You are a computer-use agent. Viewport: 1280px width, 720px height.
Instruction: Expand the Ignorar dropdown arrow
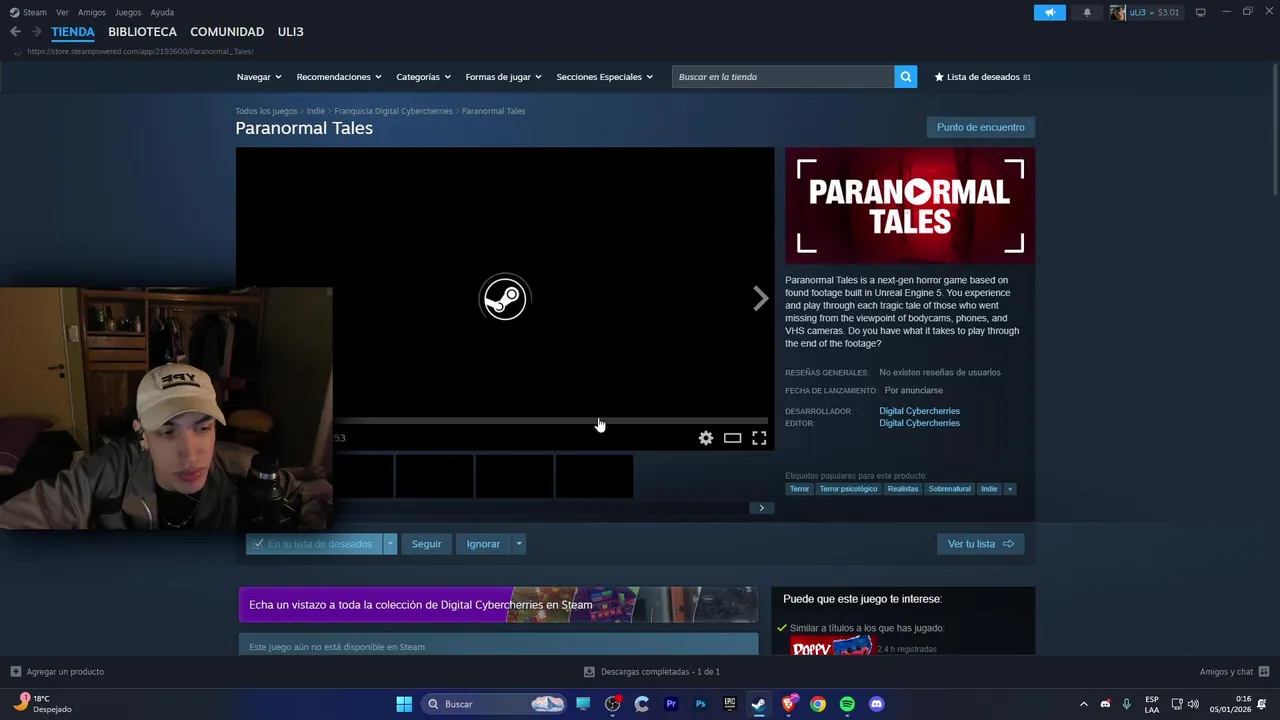[x=518, y=544]
